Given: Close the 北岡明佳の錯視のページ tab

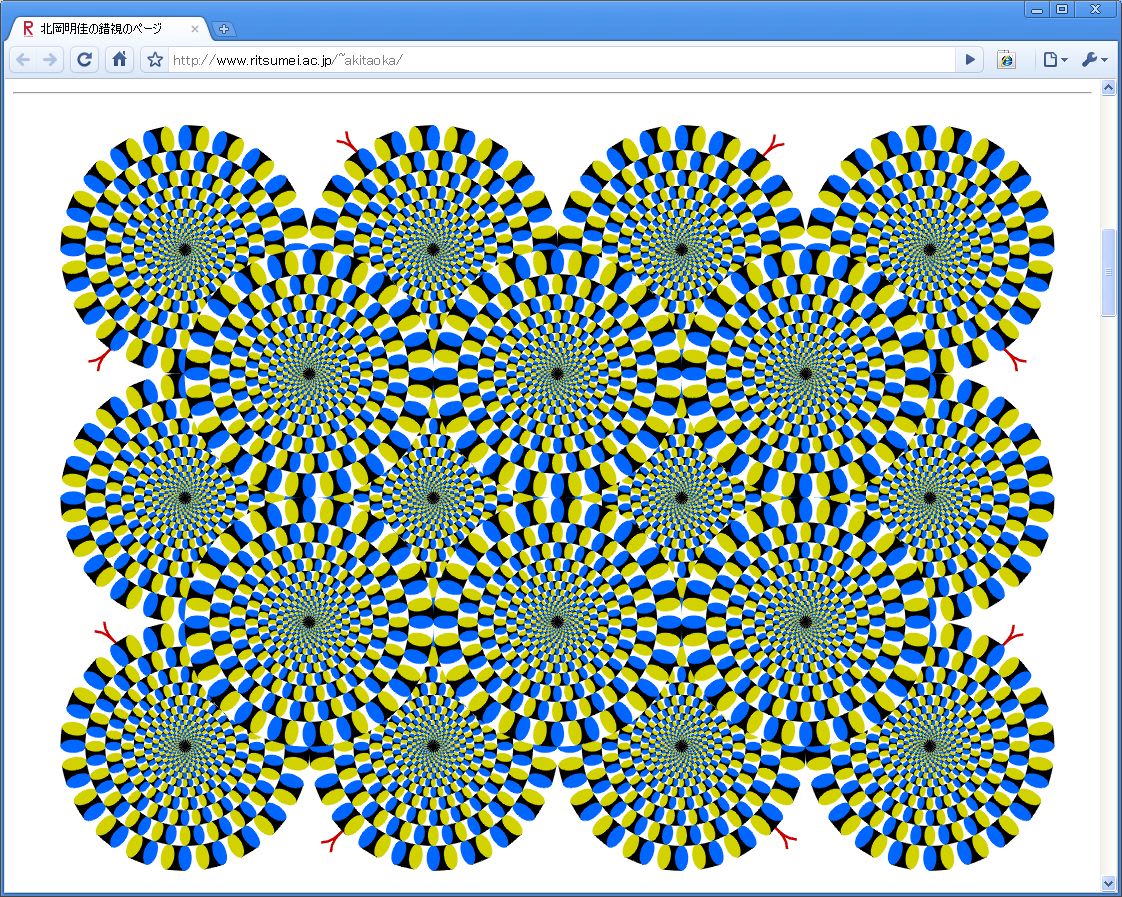Looking at the screenshot, I should [195, 29].
